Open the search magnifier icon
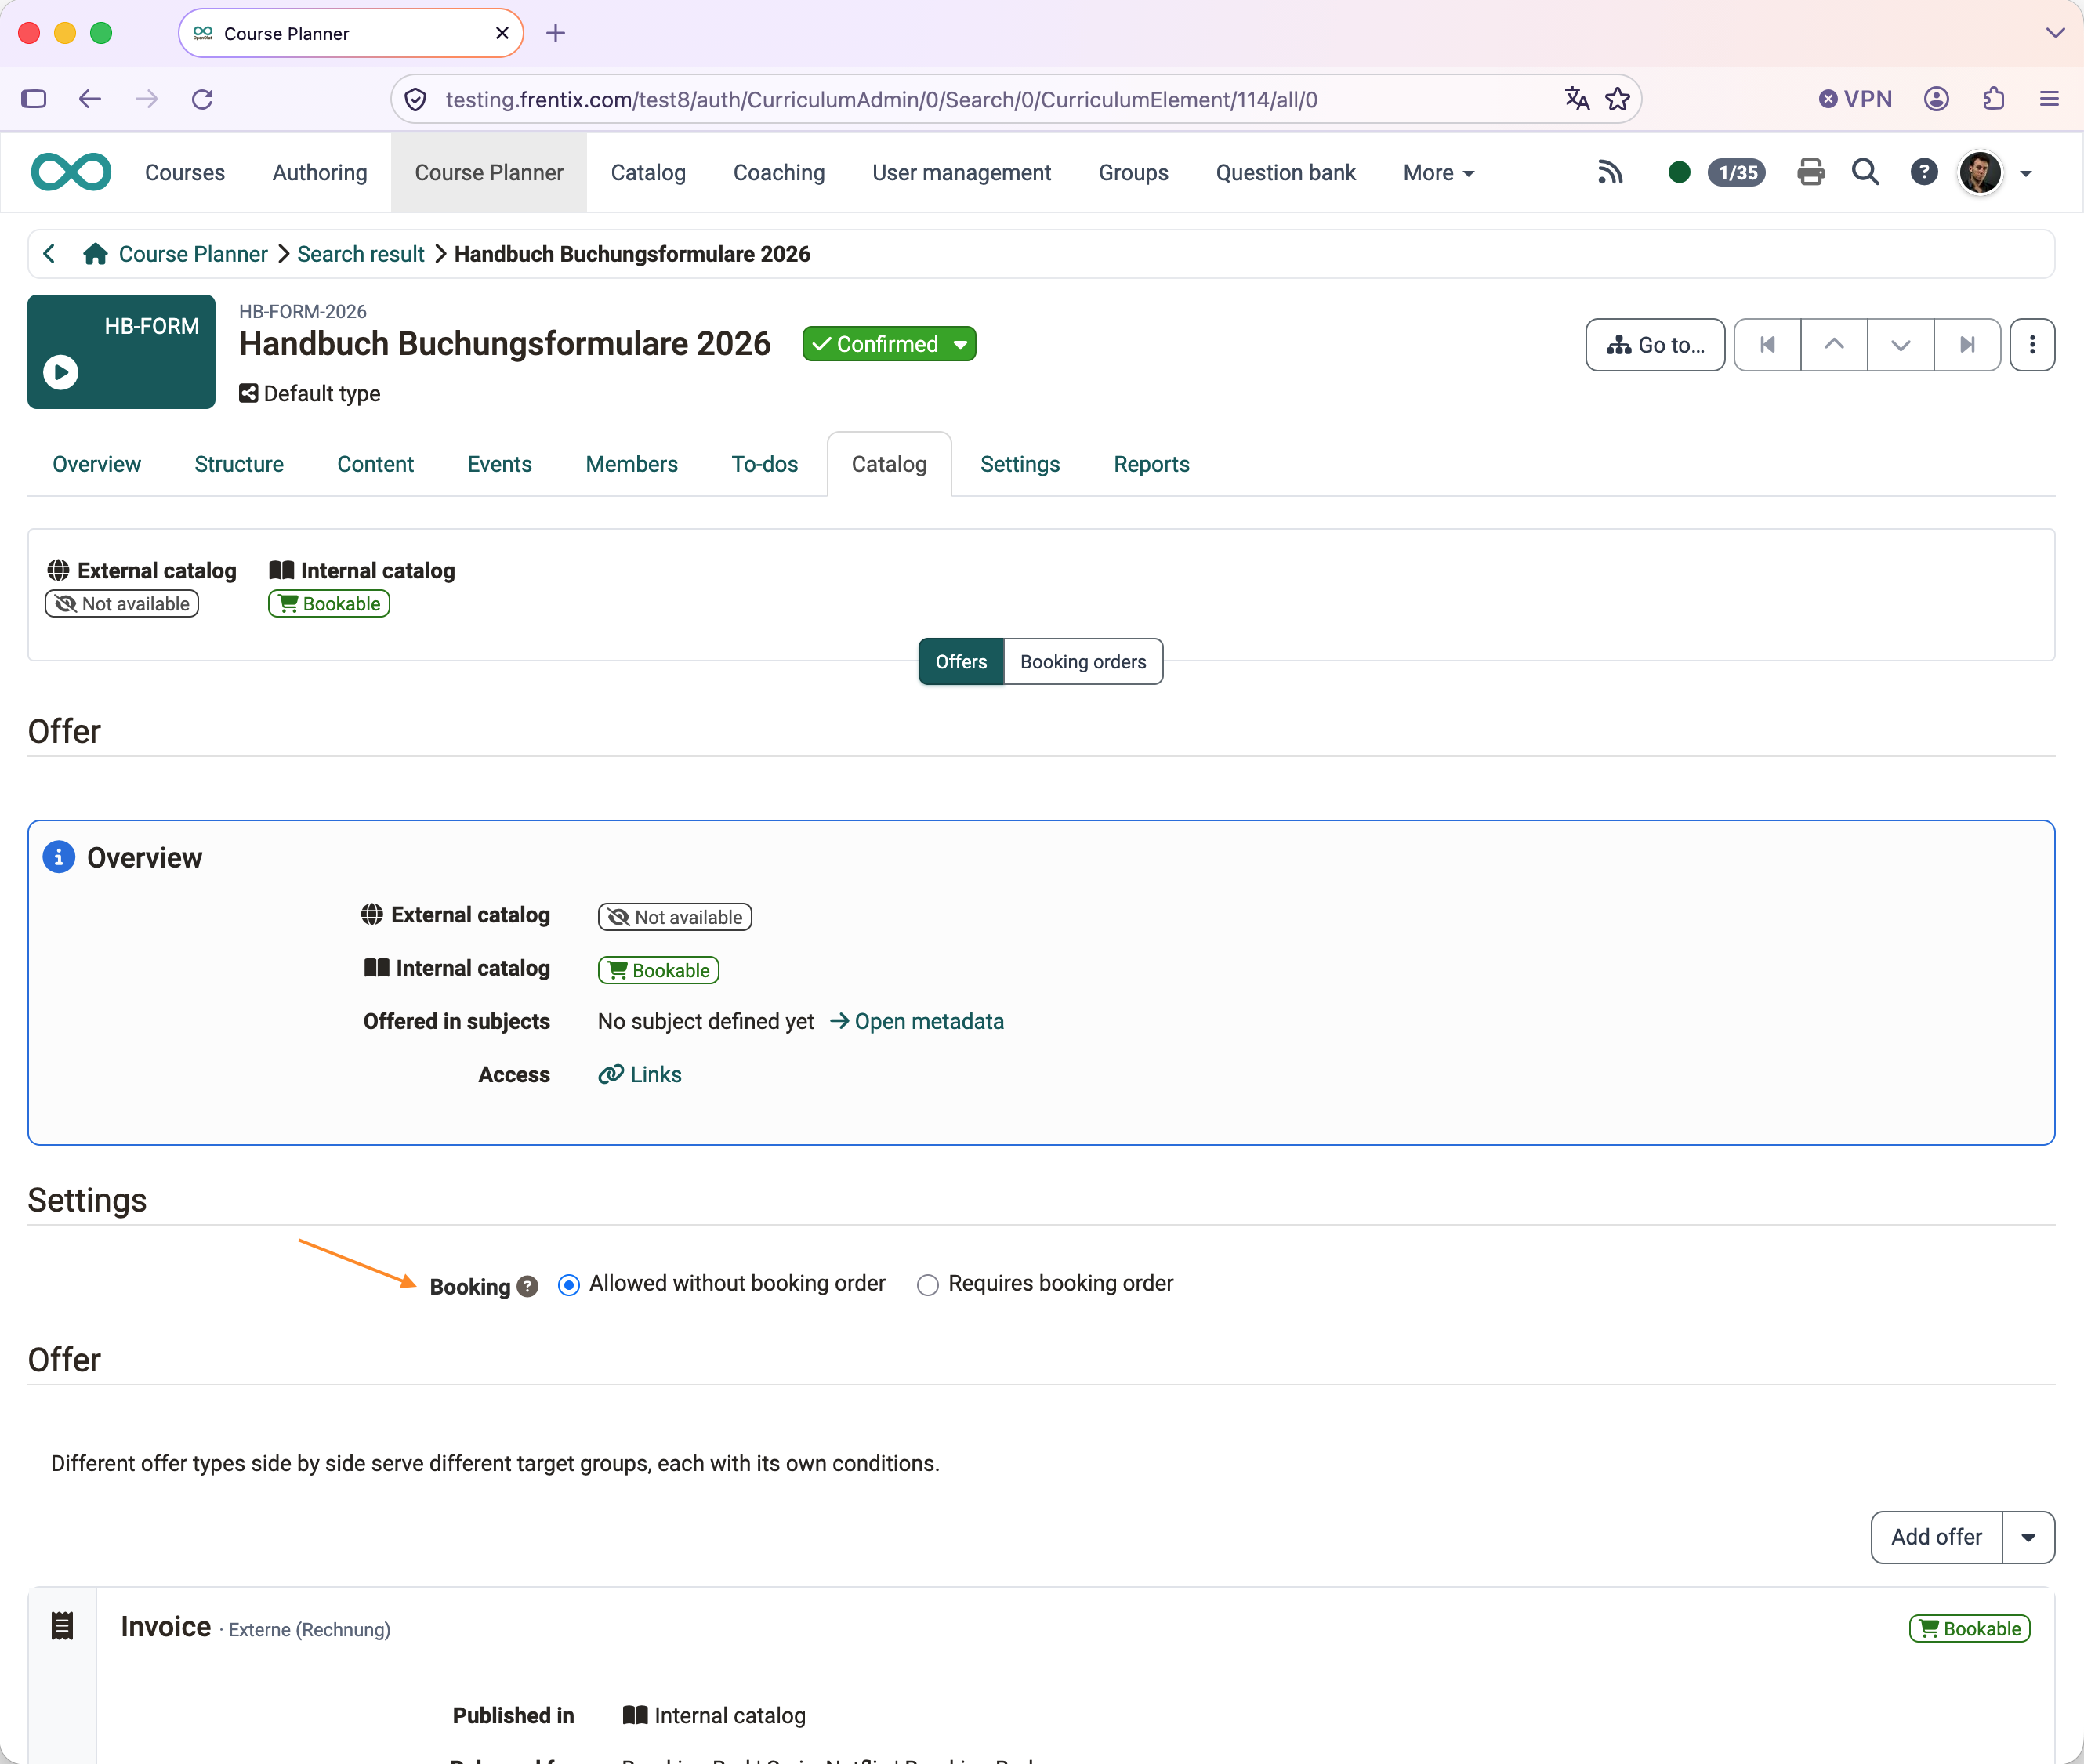This screenshot has height=1764, width=2084. click(x=1865, y=173)
